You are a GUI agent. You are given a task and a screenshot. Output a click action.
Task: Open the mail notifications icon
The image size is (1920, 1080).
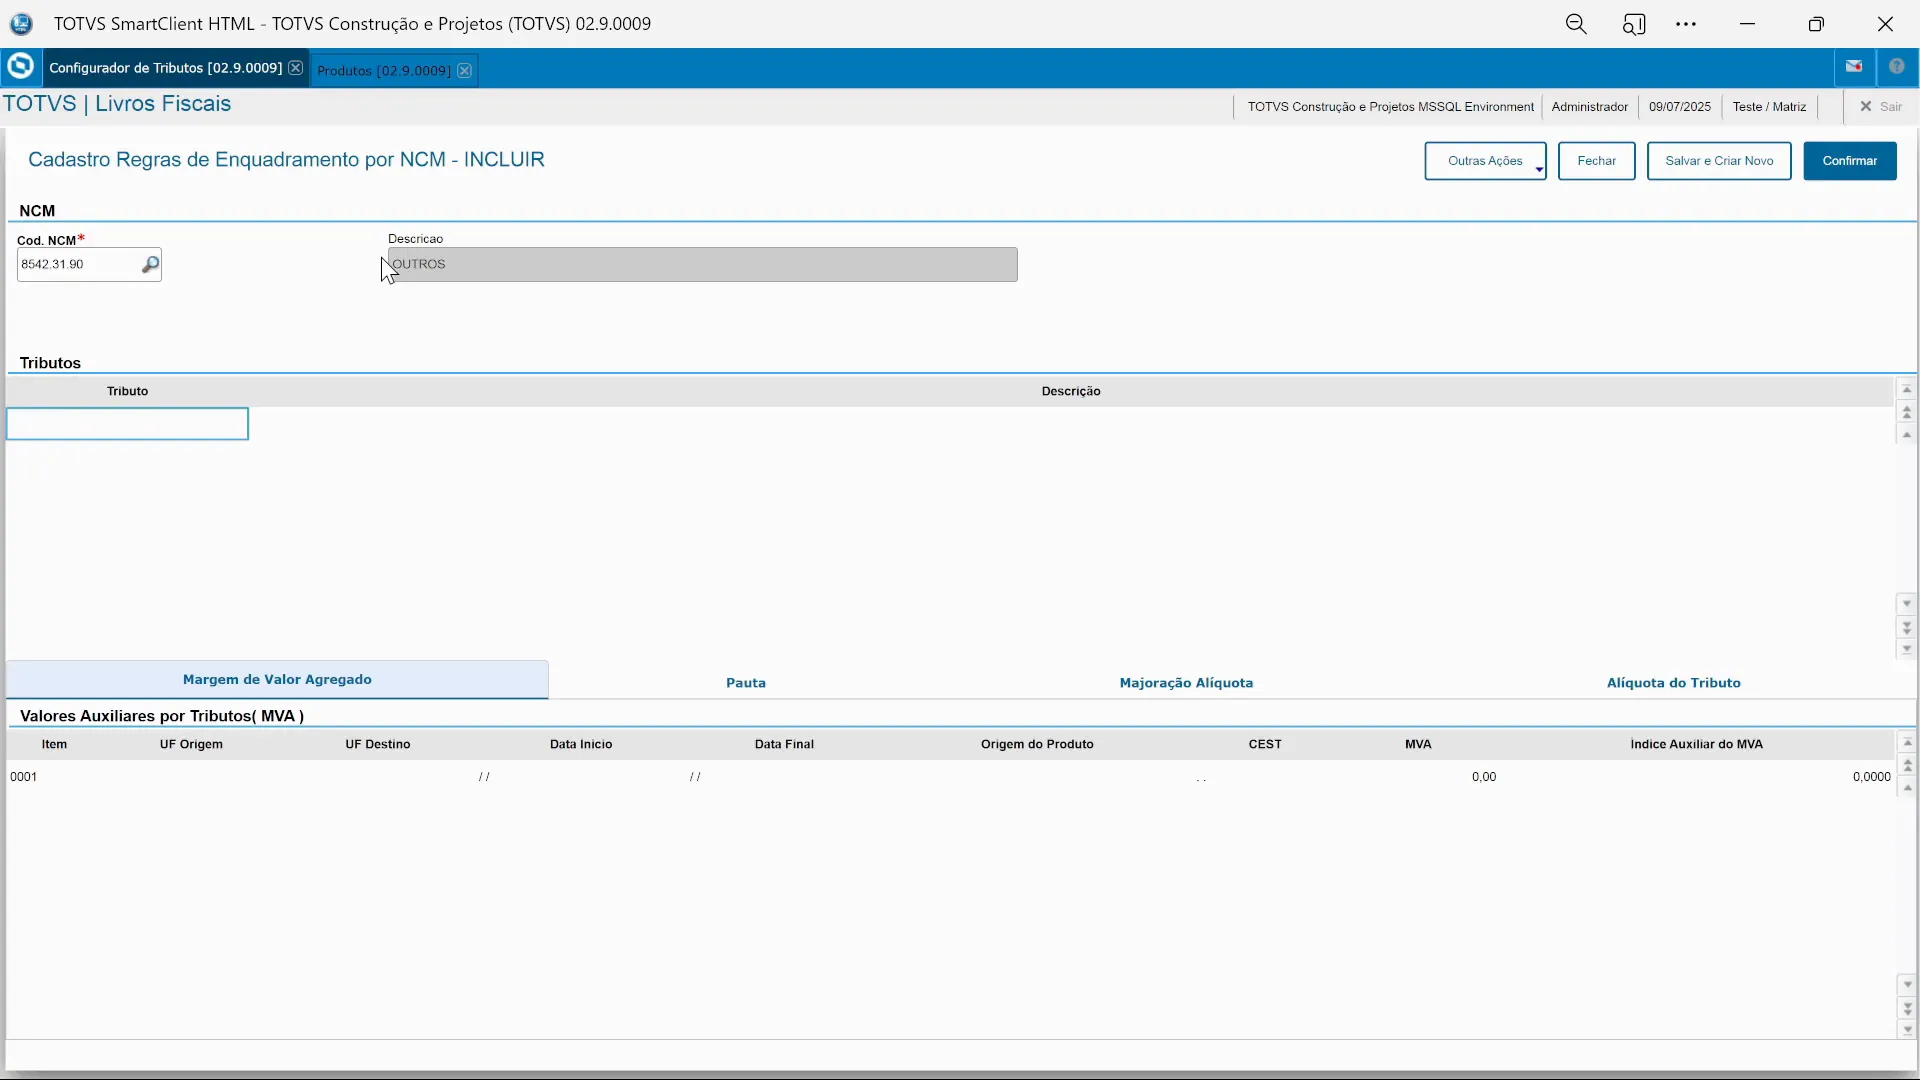(x=1854, y=66)
